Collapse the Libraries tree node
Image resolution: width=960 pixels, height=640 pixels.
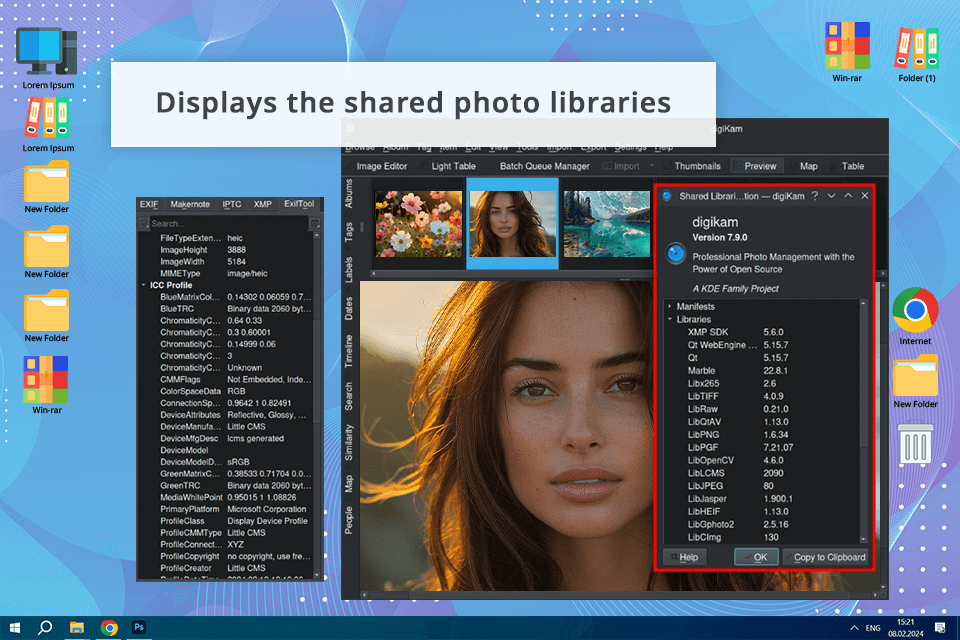point(670,319)
